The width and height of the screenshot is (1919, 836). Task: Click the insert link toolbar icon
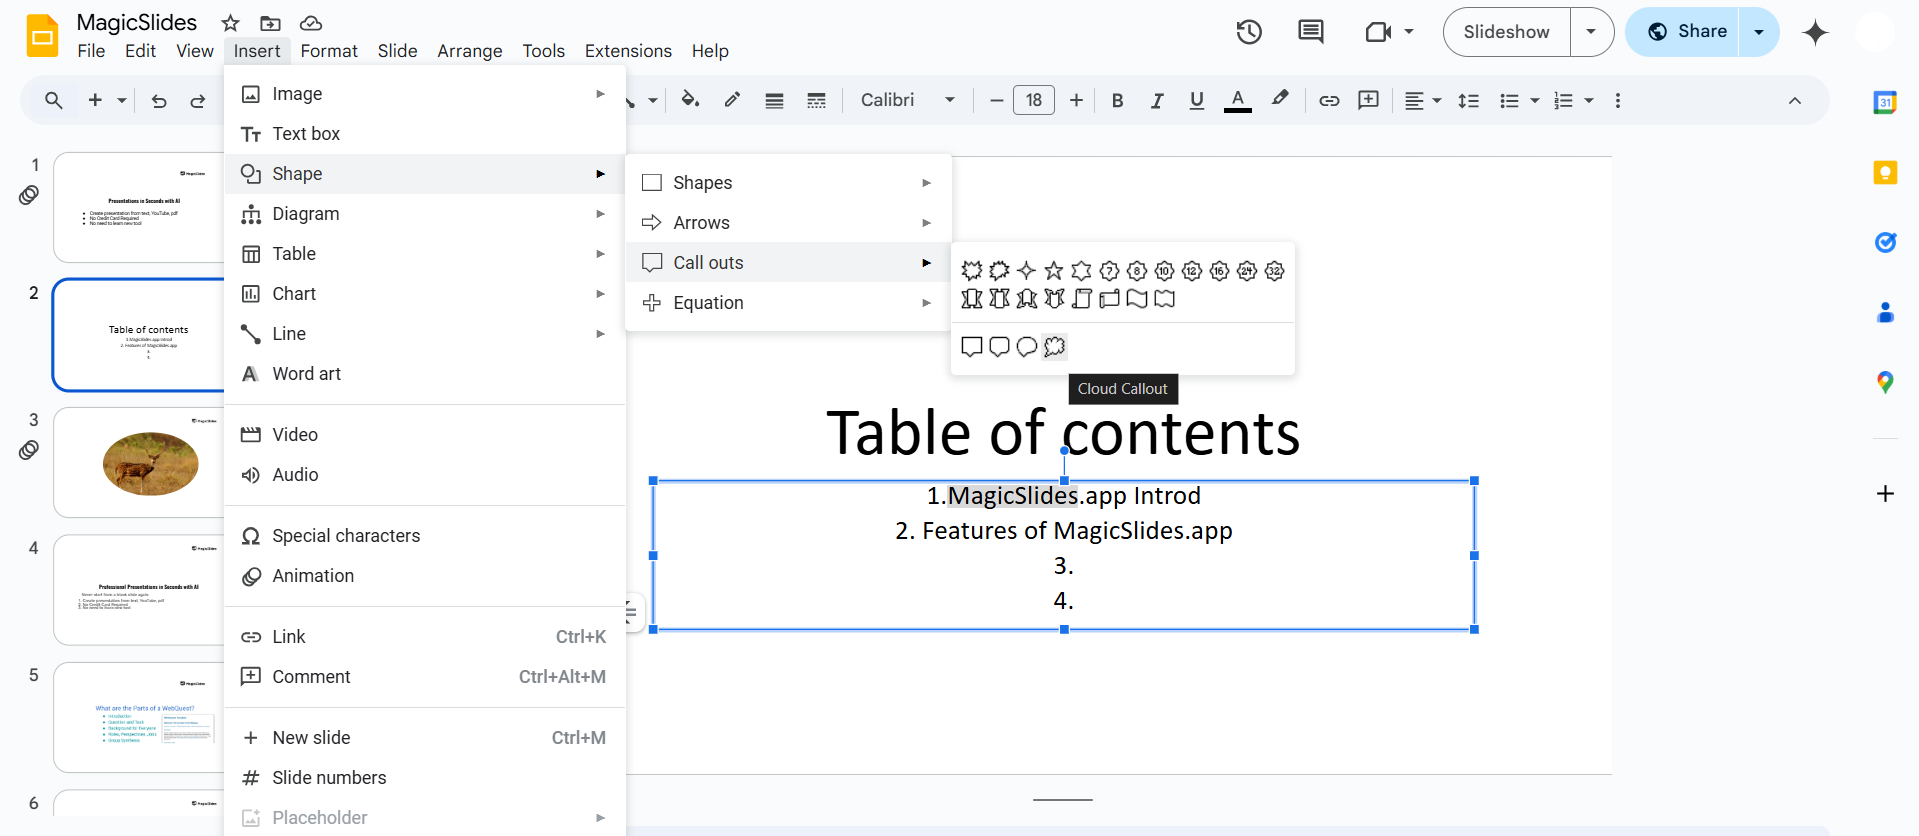(x=1329, y=100)
